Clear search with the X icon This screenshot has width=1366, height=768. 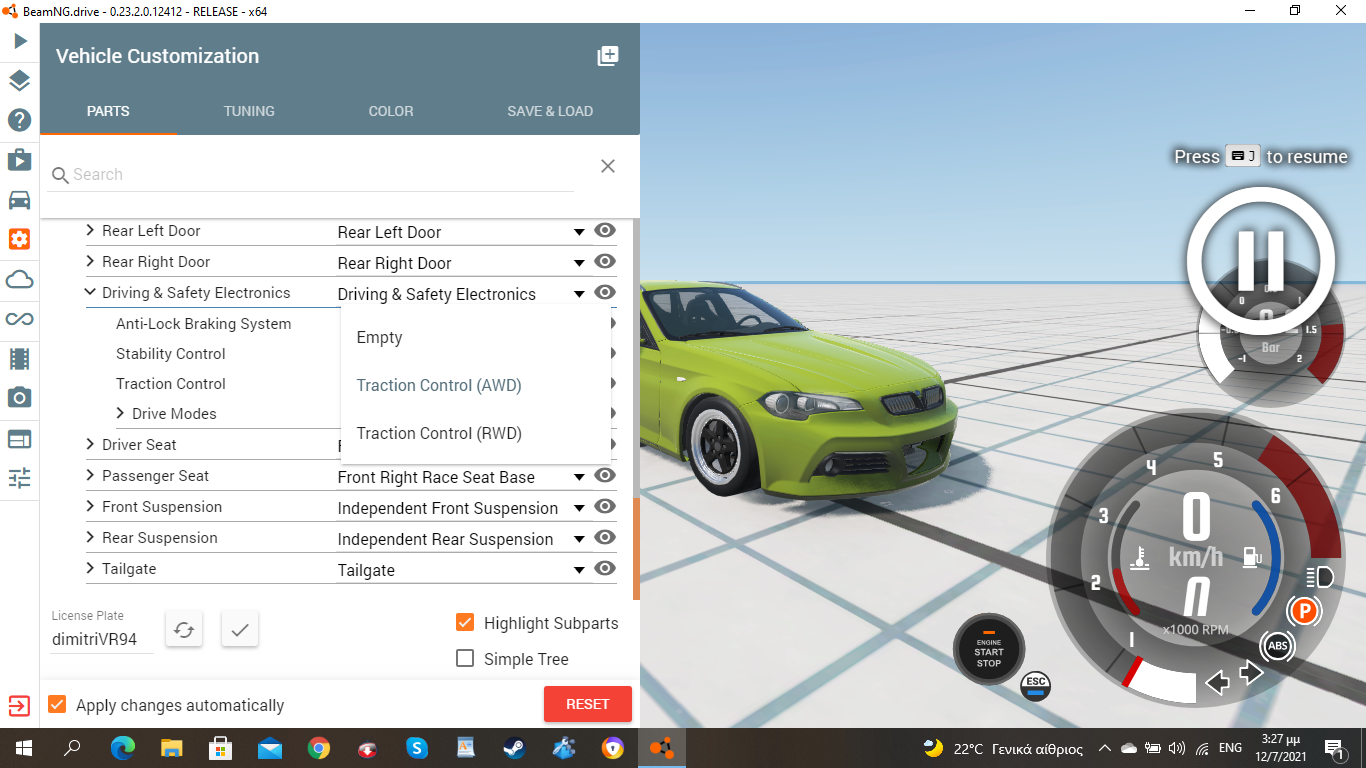608,166
